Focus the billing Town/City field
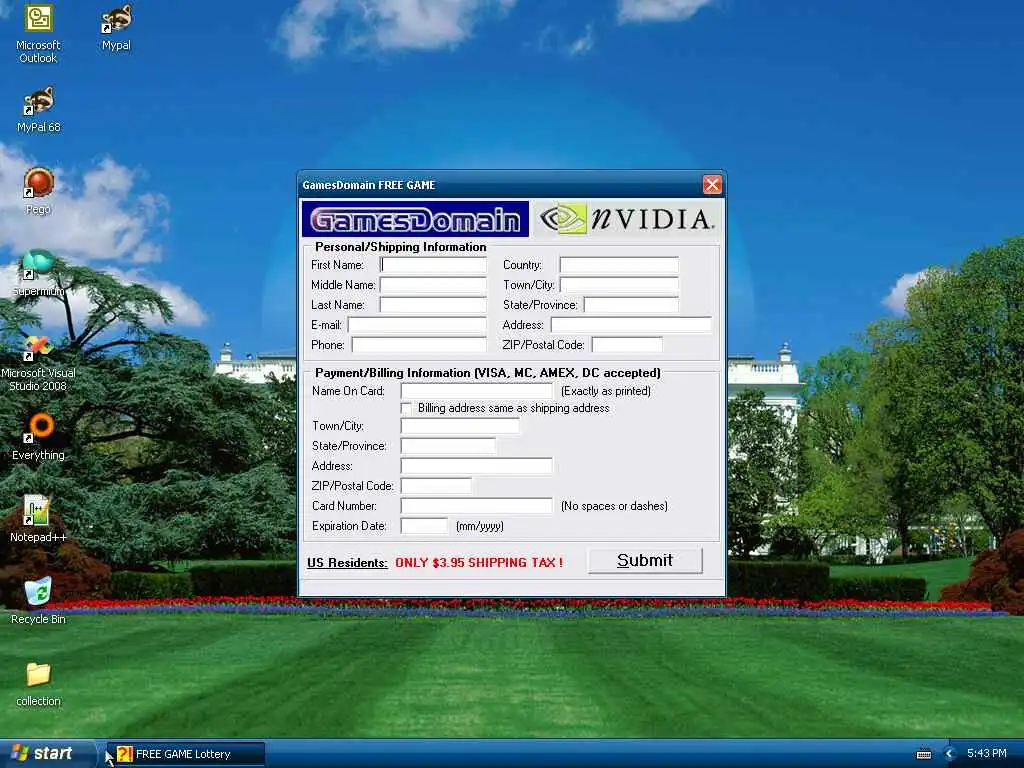1024x768 pixels. coord(460,426)
